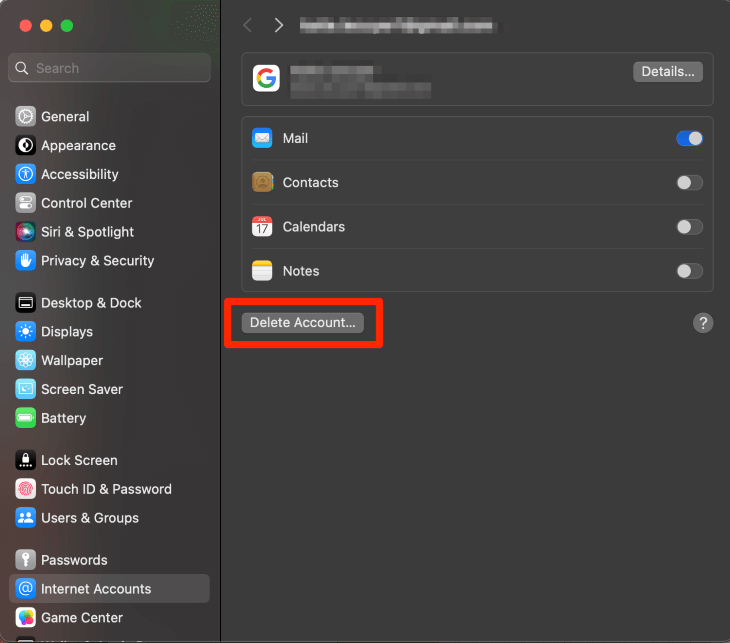Click the Control Center icon
This screenshot has width=730, height=643.
26,203
